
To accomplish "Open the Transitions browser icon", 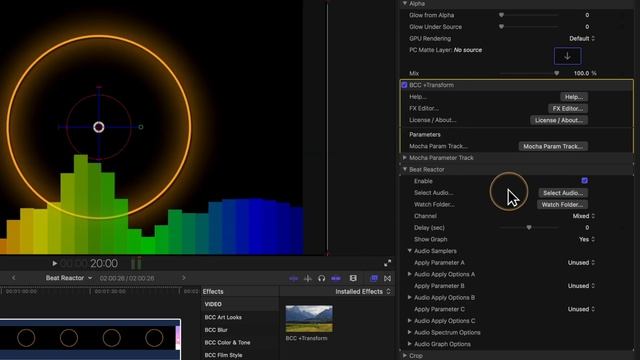I will (387, 278).
